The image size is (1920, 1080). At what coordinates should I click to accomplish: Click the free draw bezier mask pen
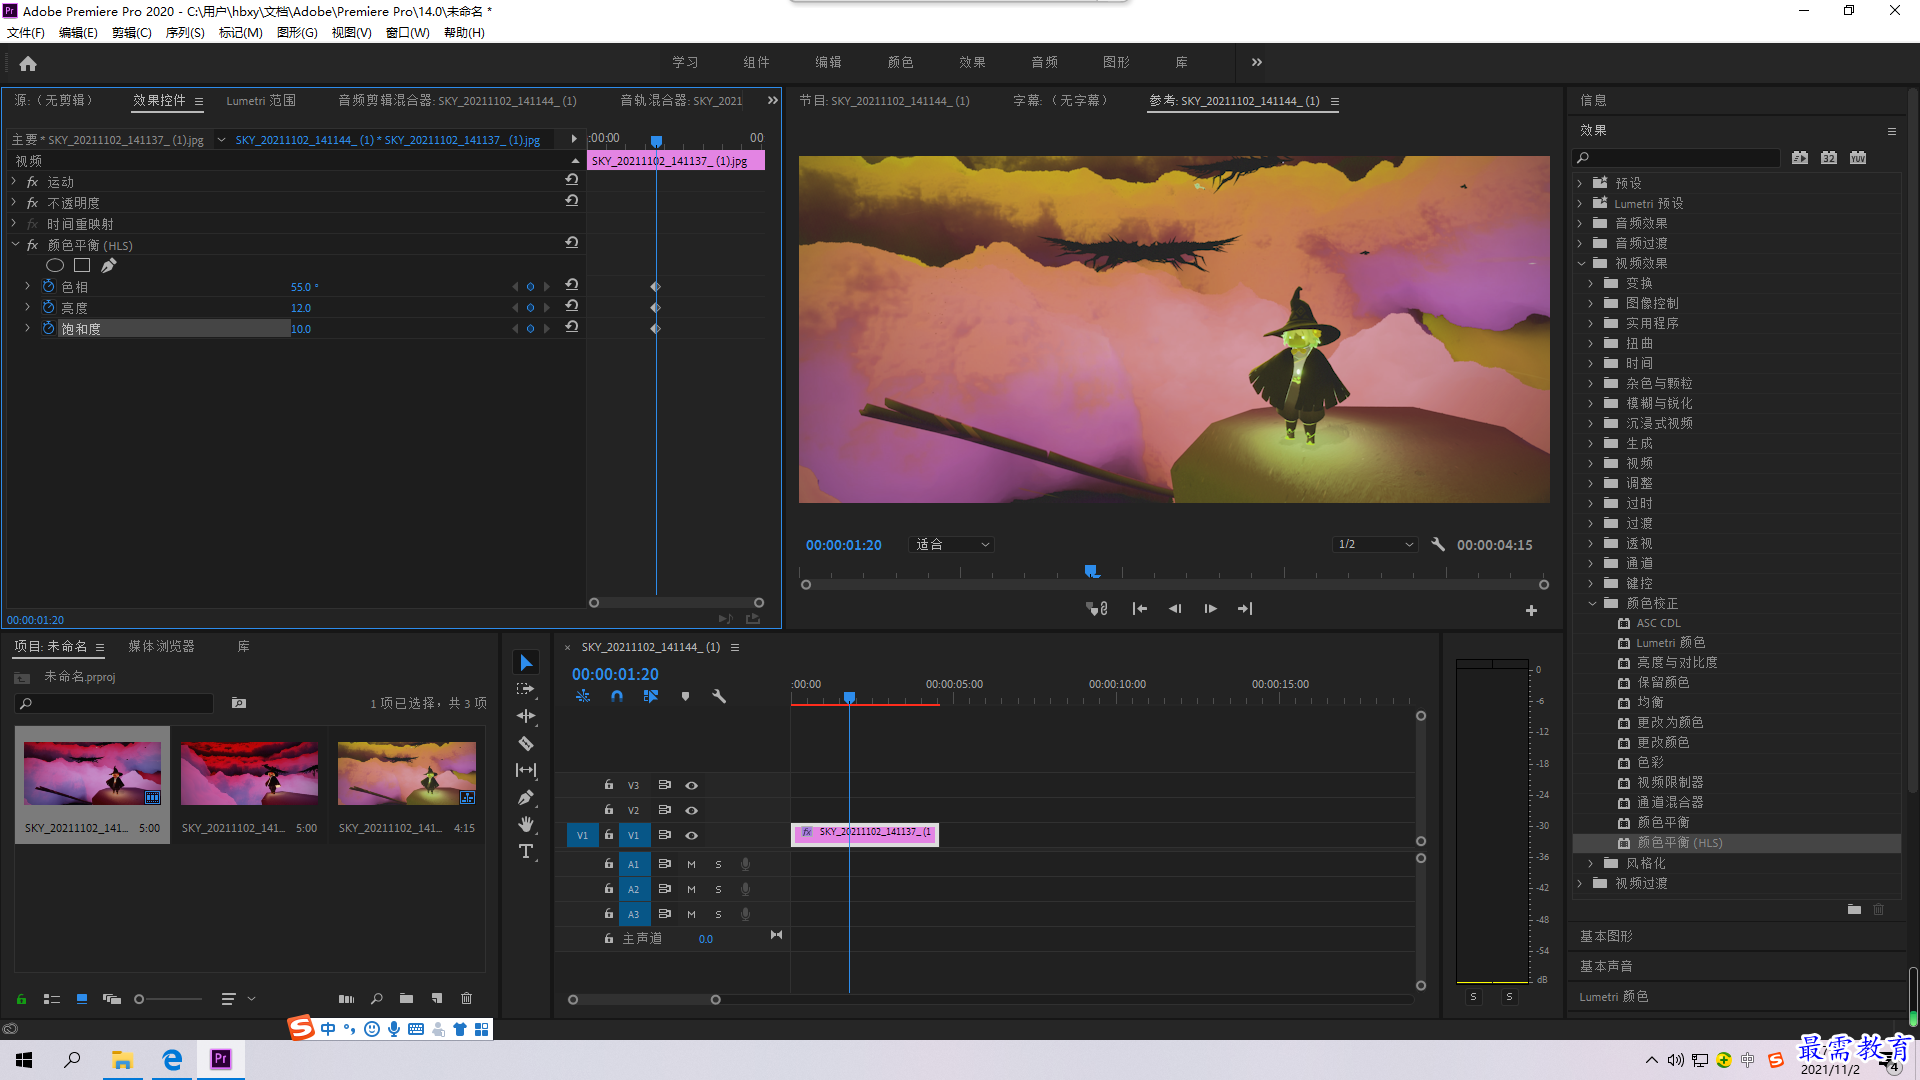(x=109, y=266)
